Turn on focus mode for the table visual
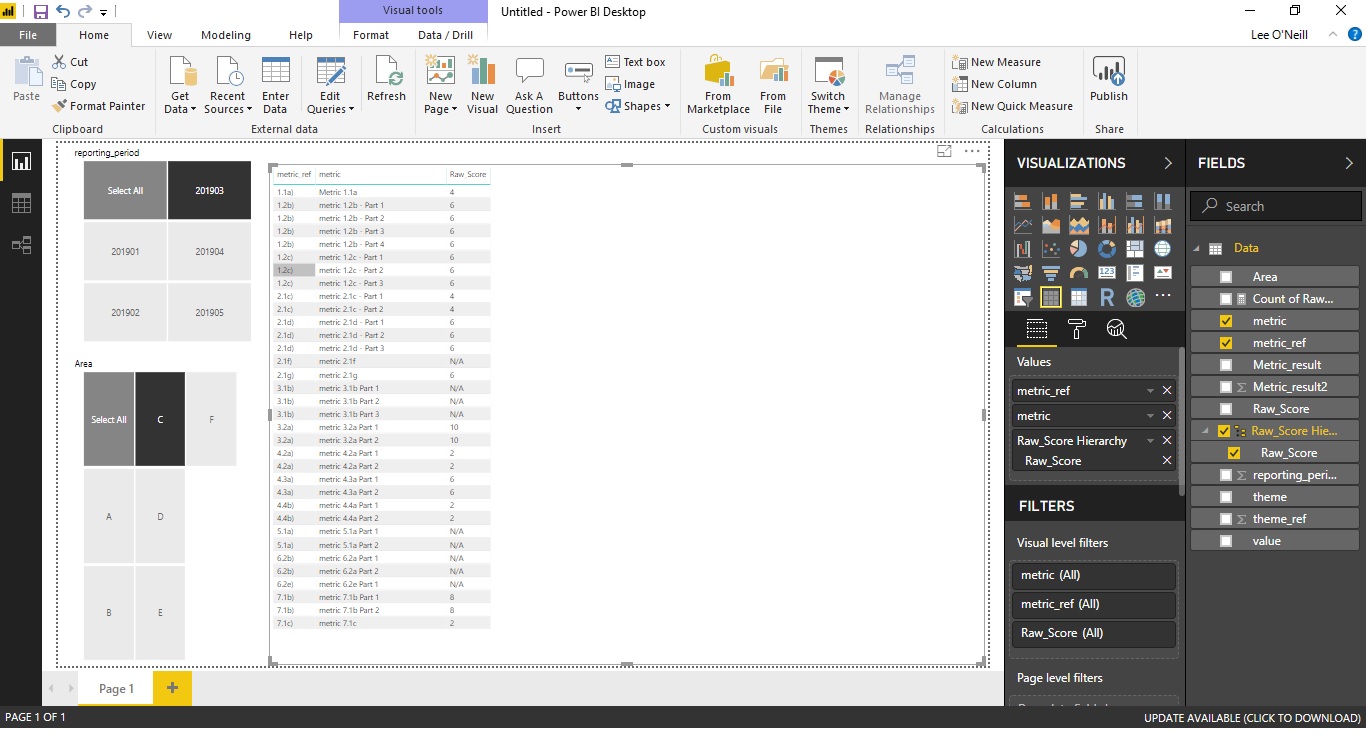Image resolution: width=1366 pixels, height=737 pixels. tap(944, 151)
